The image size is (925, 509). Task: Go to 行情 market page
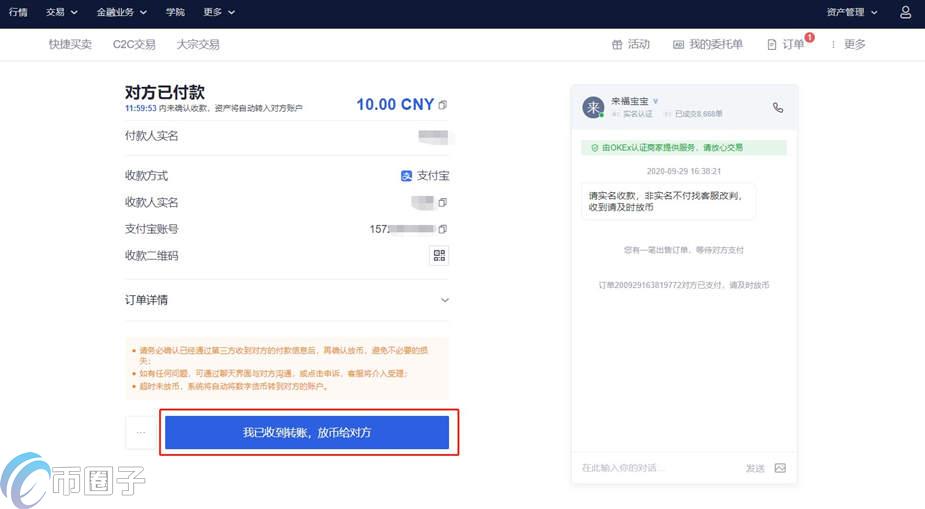click(x=18, y=12)
